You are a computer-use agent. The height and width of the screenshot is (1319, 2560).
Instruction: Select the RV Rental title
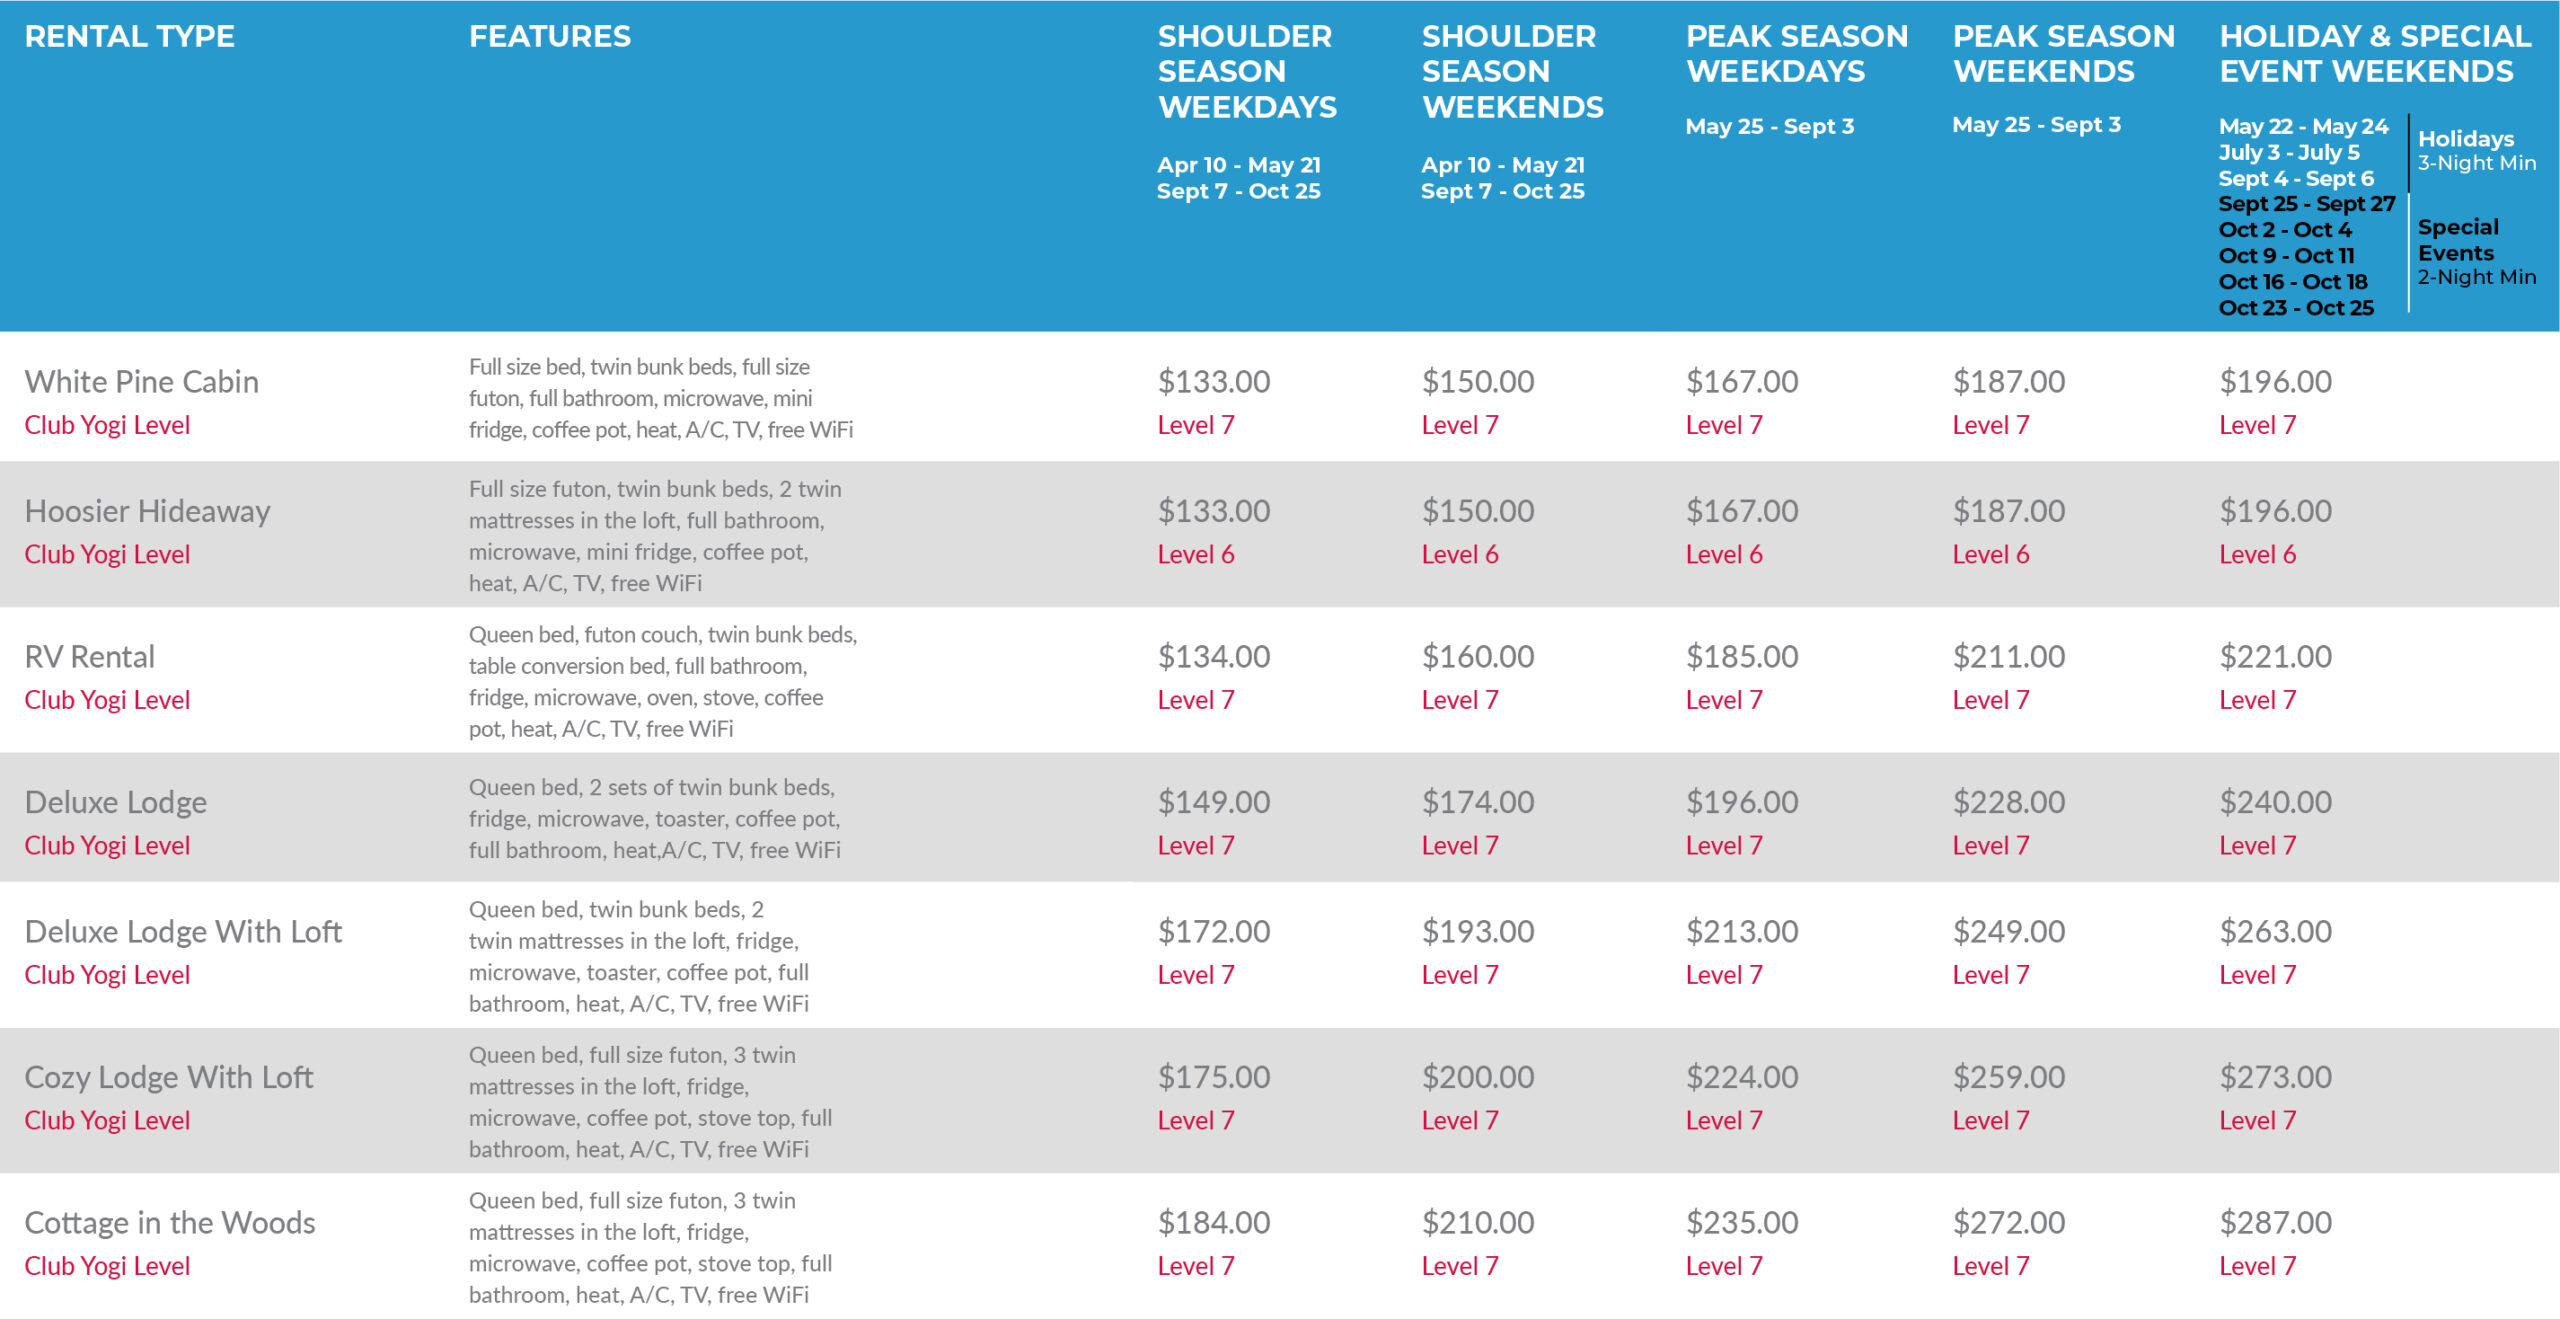(x=89, y=656)
